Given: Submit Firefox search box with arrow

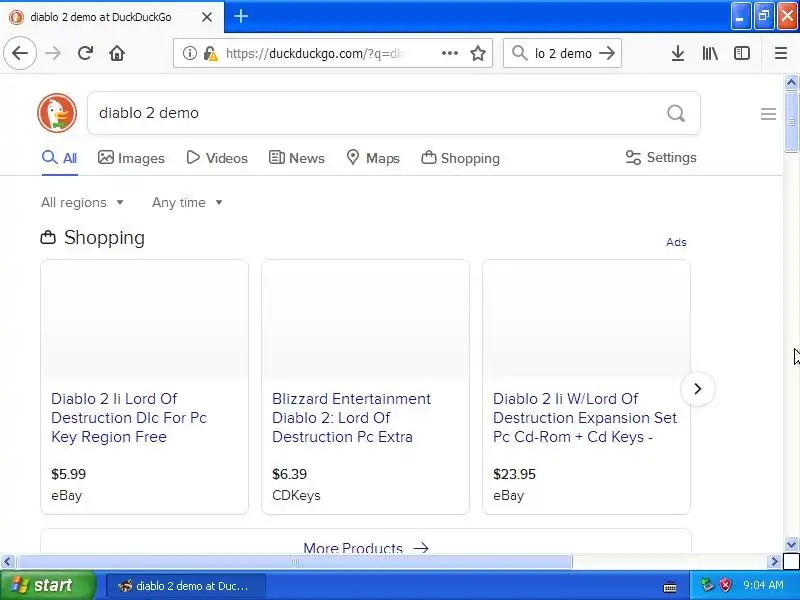Looking at the screenshot, I should tap(607, 53).
